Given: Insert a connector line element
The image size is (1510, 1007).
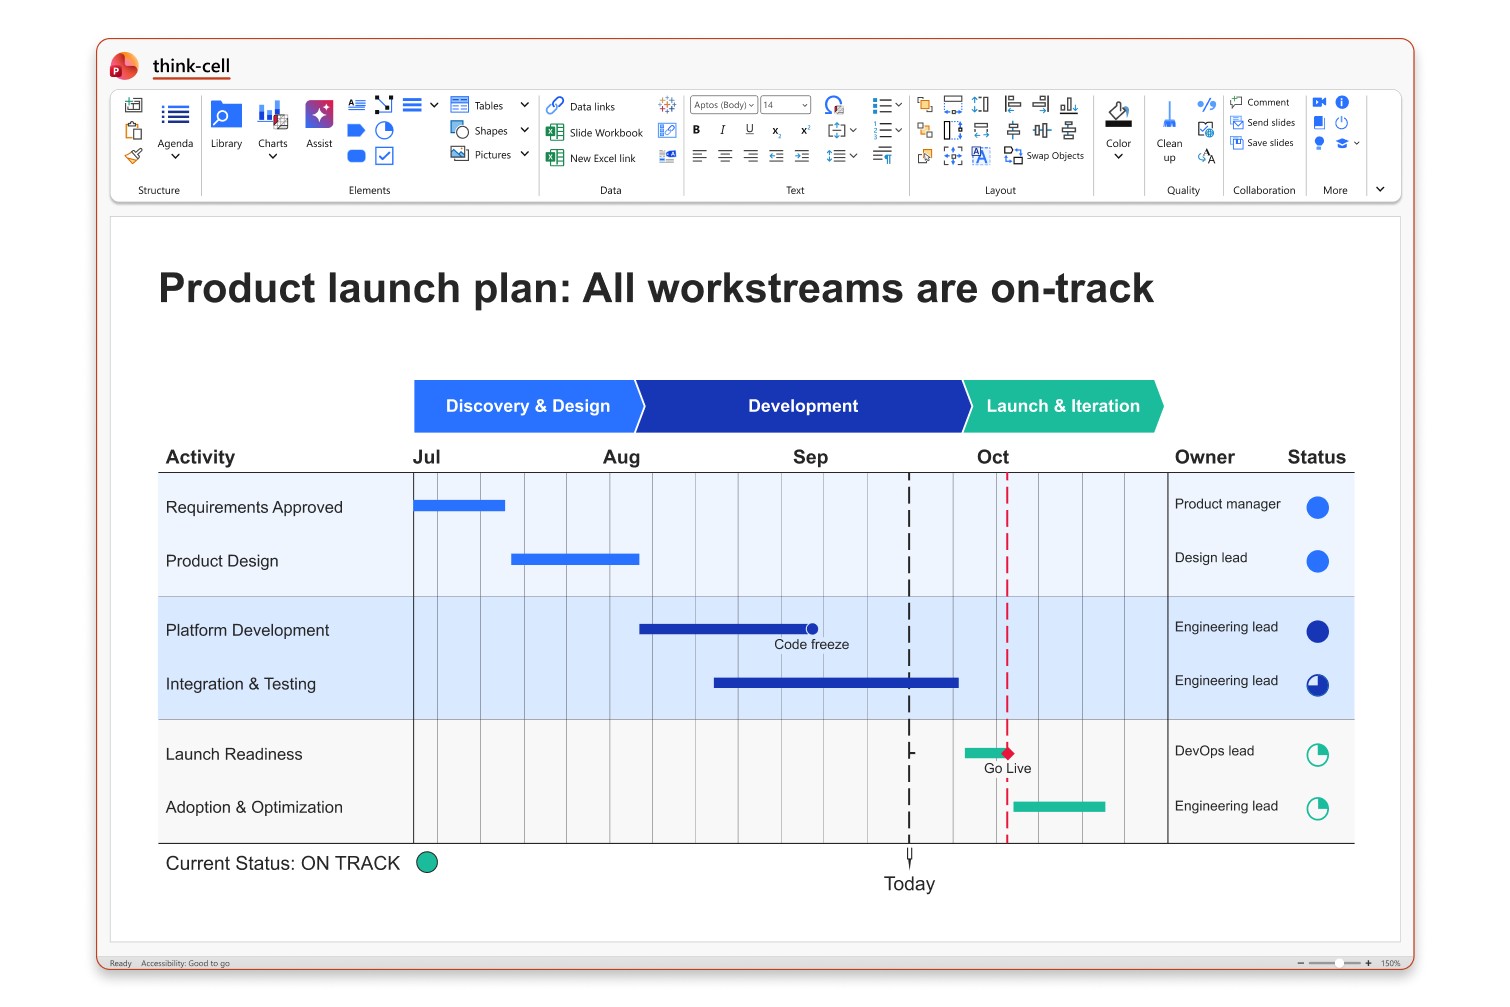Looking at the screenshot, I should pyautogui.click(x=384, y=104).
